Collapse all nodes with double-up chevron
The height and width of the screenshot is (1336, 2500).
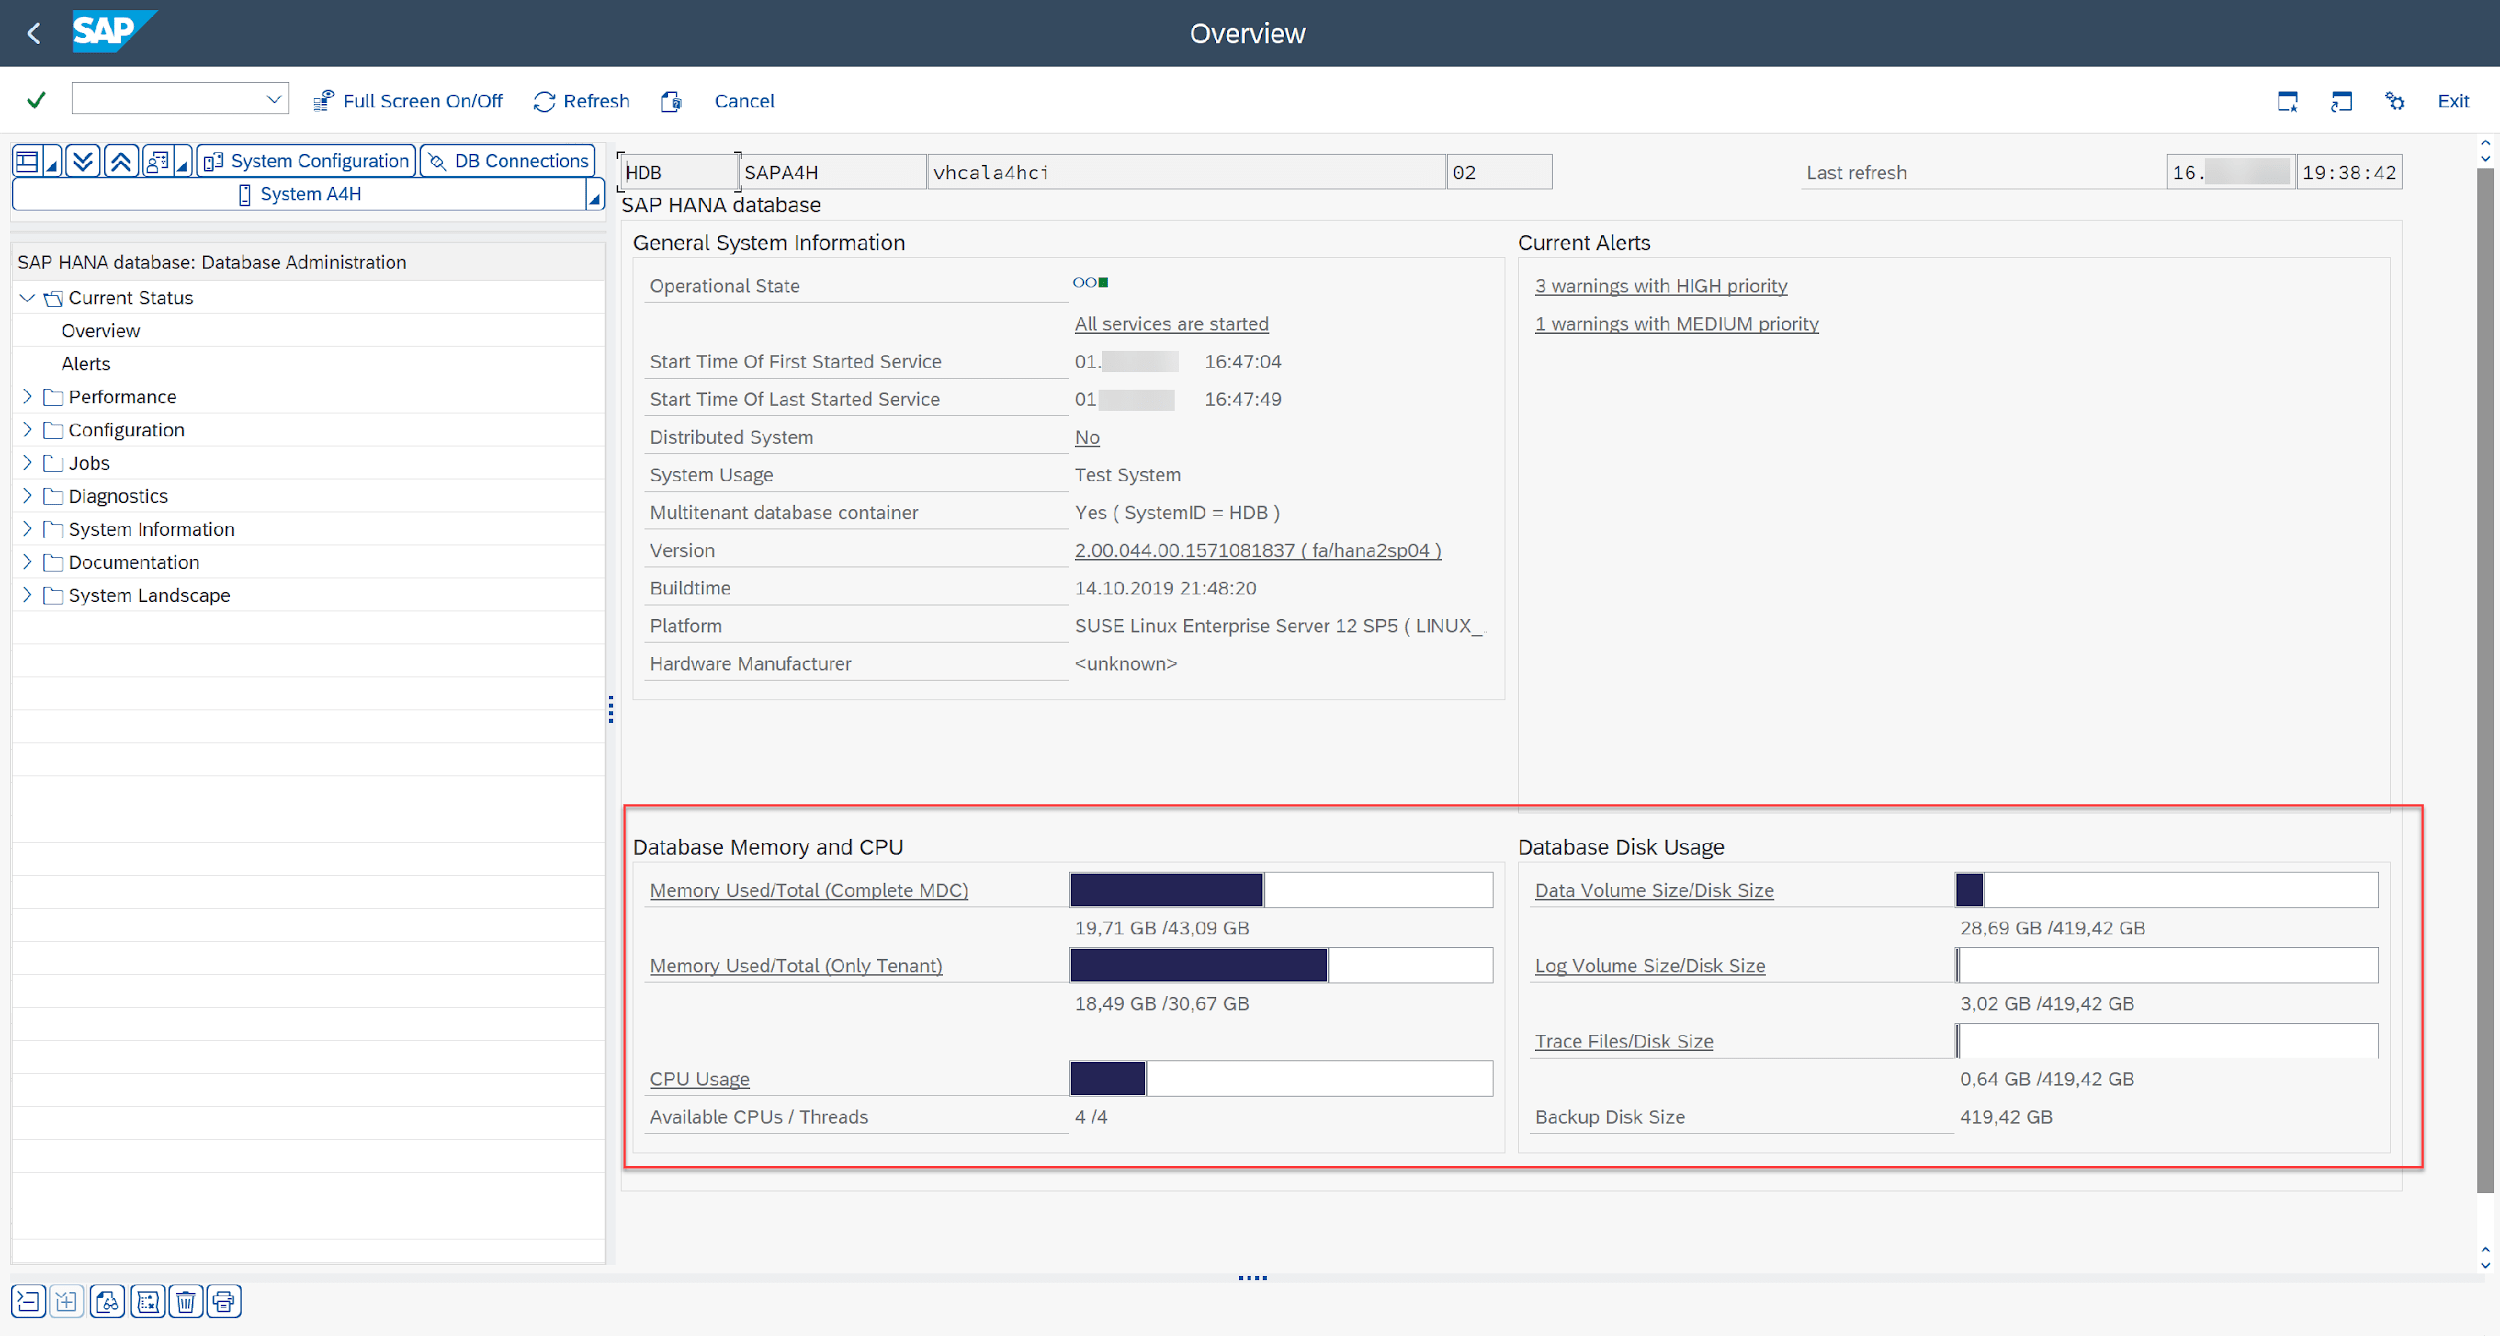pyautogui.click(x=120, y=161)
